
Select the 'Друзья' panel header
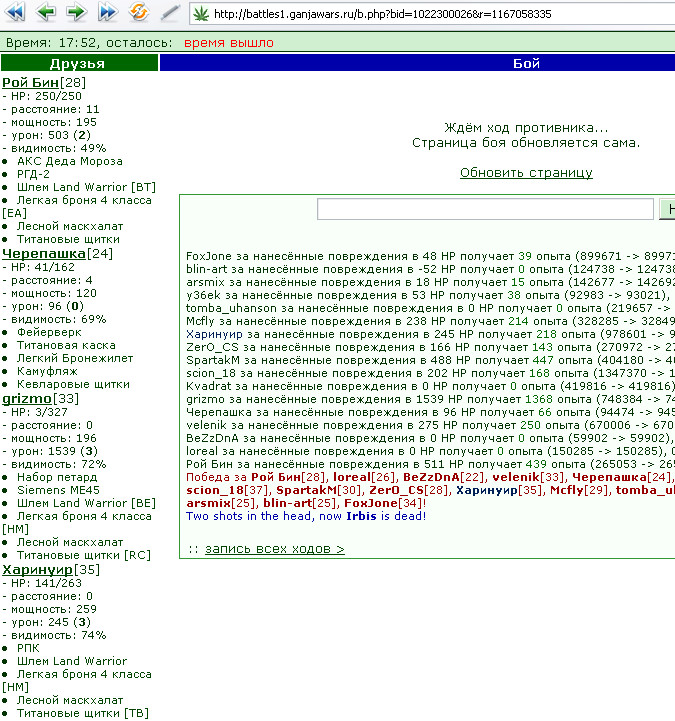click(79, 63)
